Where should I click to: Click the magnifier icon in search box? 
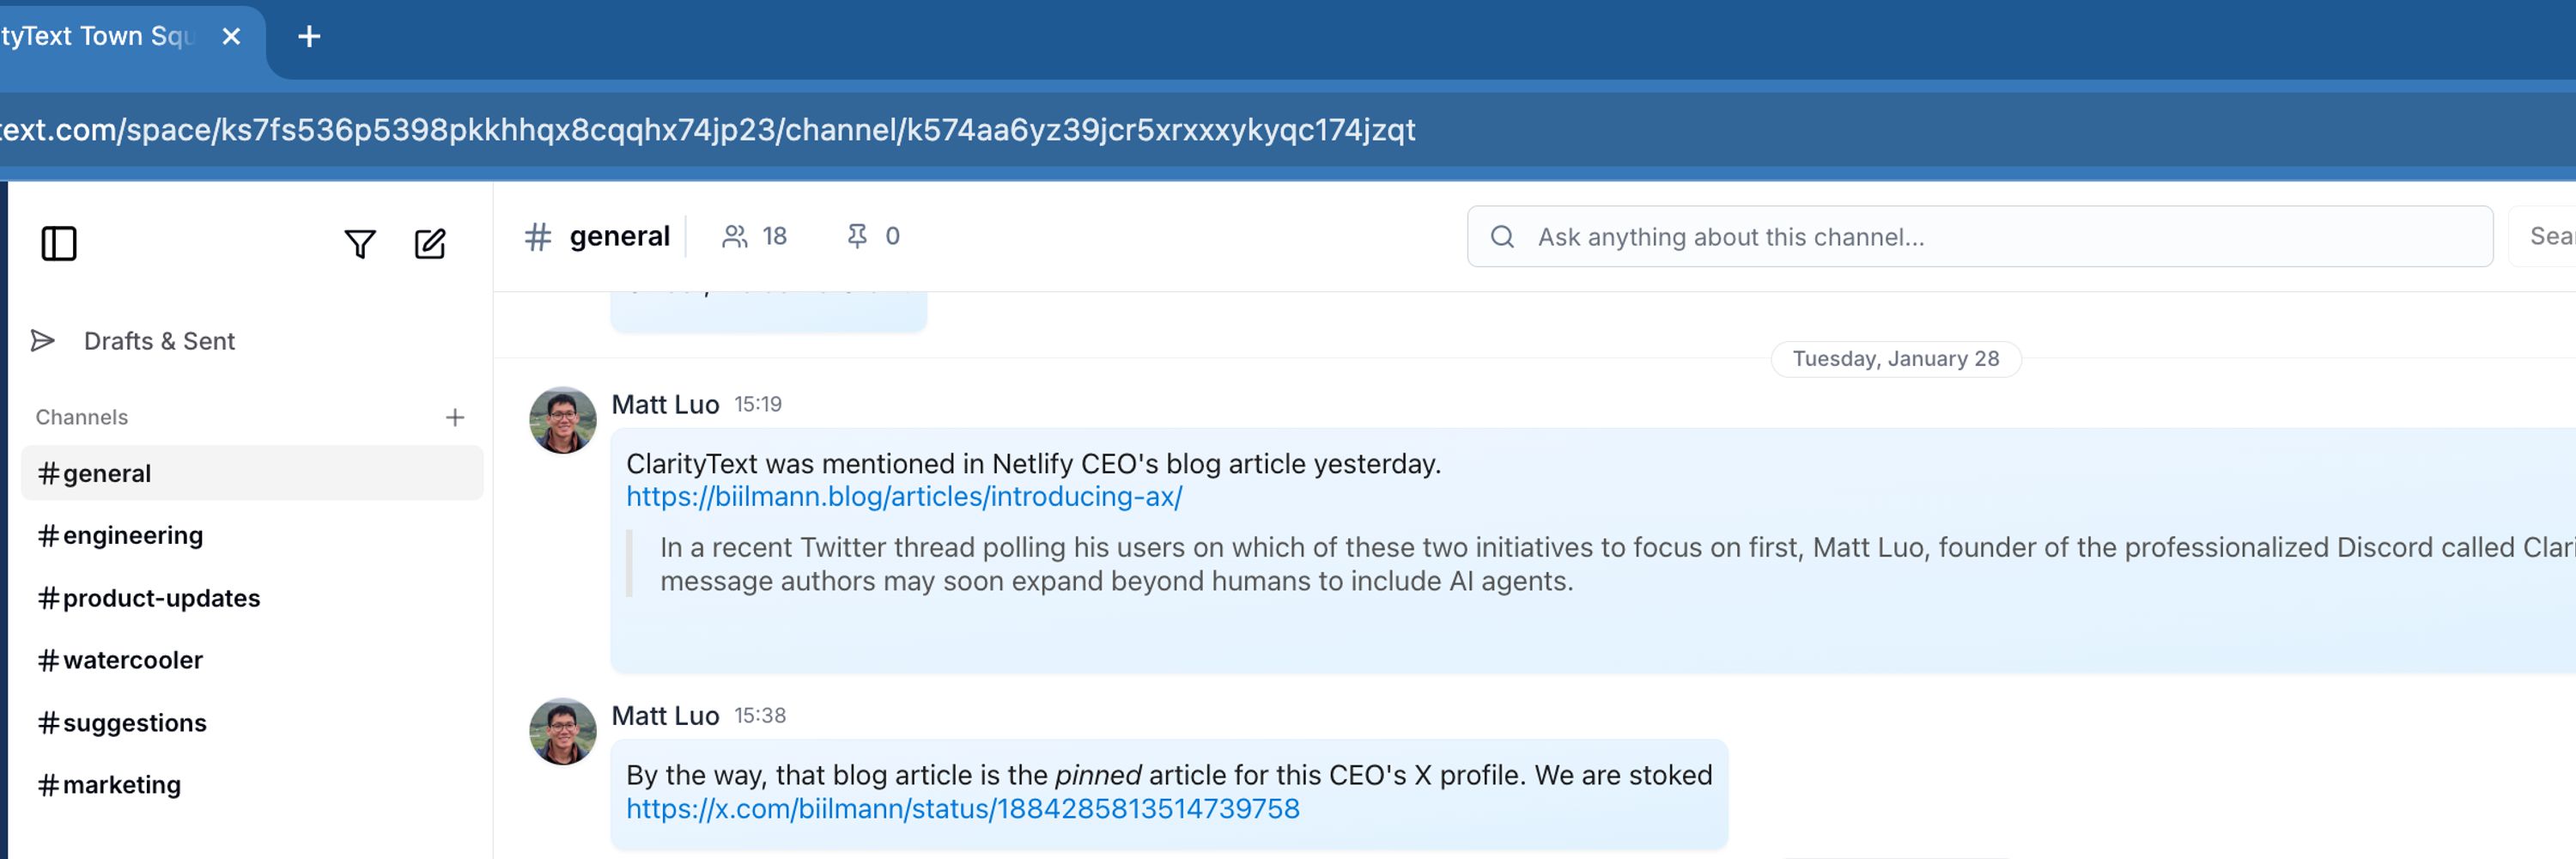pyautogui.click(x=1502, y=237)
